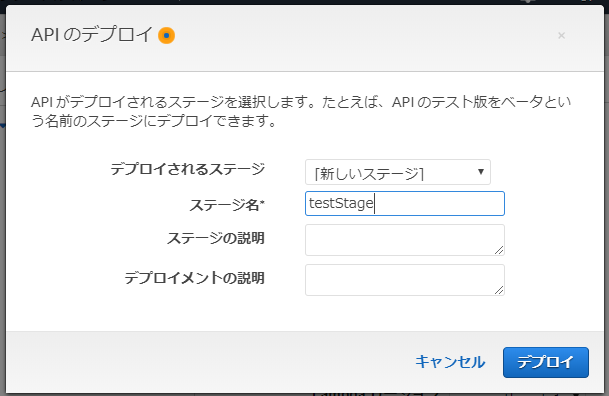Close the APIのデプロイ dialog
Screen dimensions: 609x396
[x=561, y=36]
